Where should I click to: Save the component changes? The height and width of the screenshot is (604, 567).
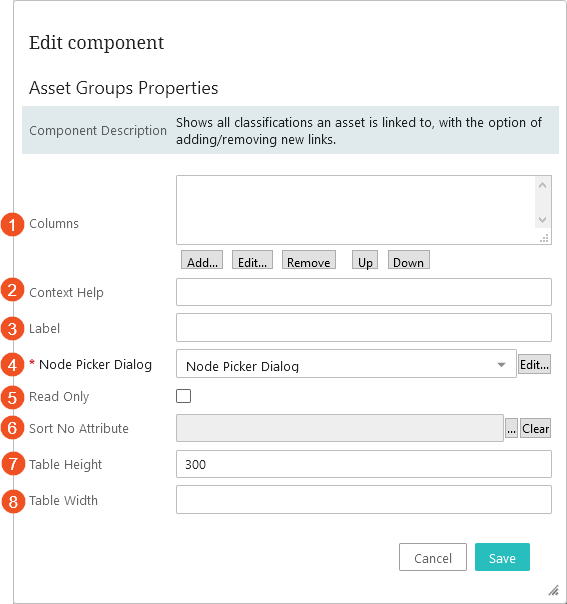point(502,557)
